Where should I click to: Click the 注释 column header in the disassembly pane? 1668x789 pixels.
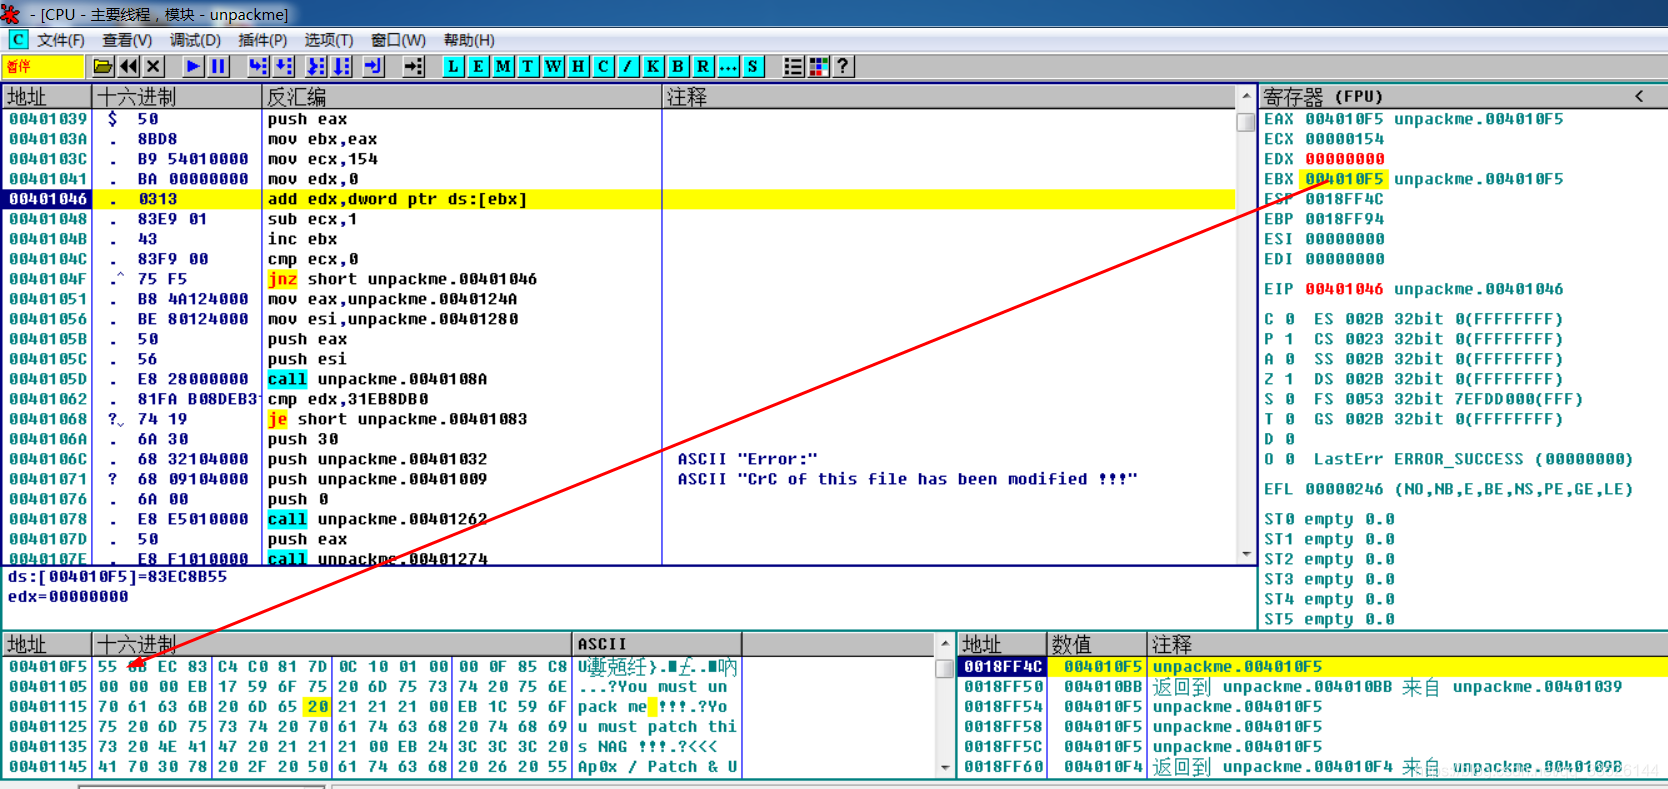(x=949, y=97)
